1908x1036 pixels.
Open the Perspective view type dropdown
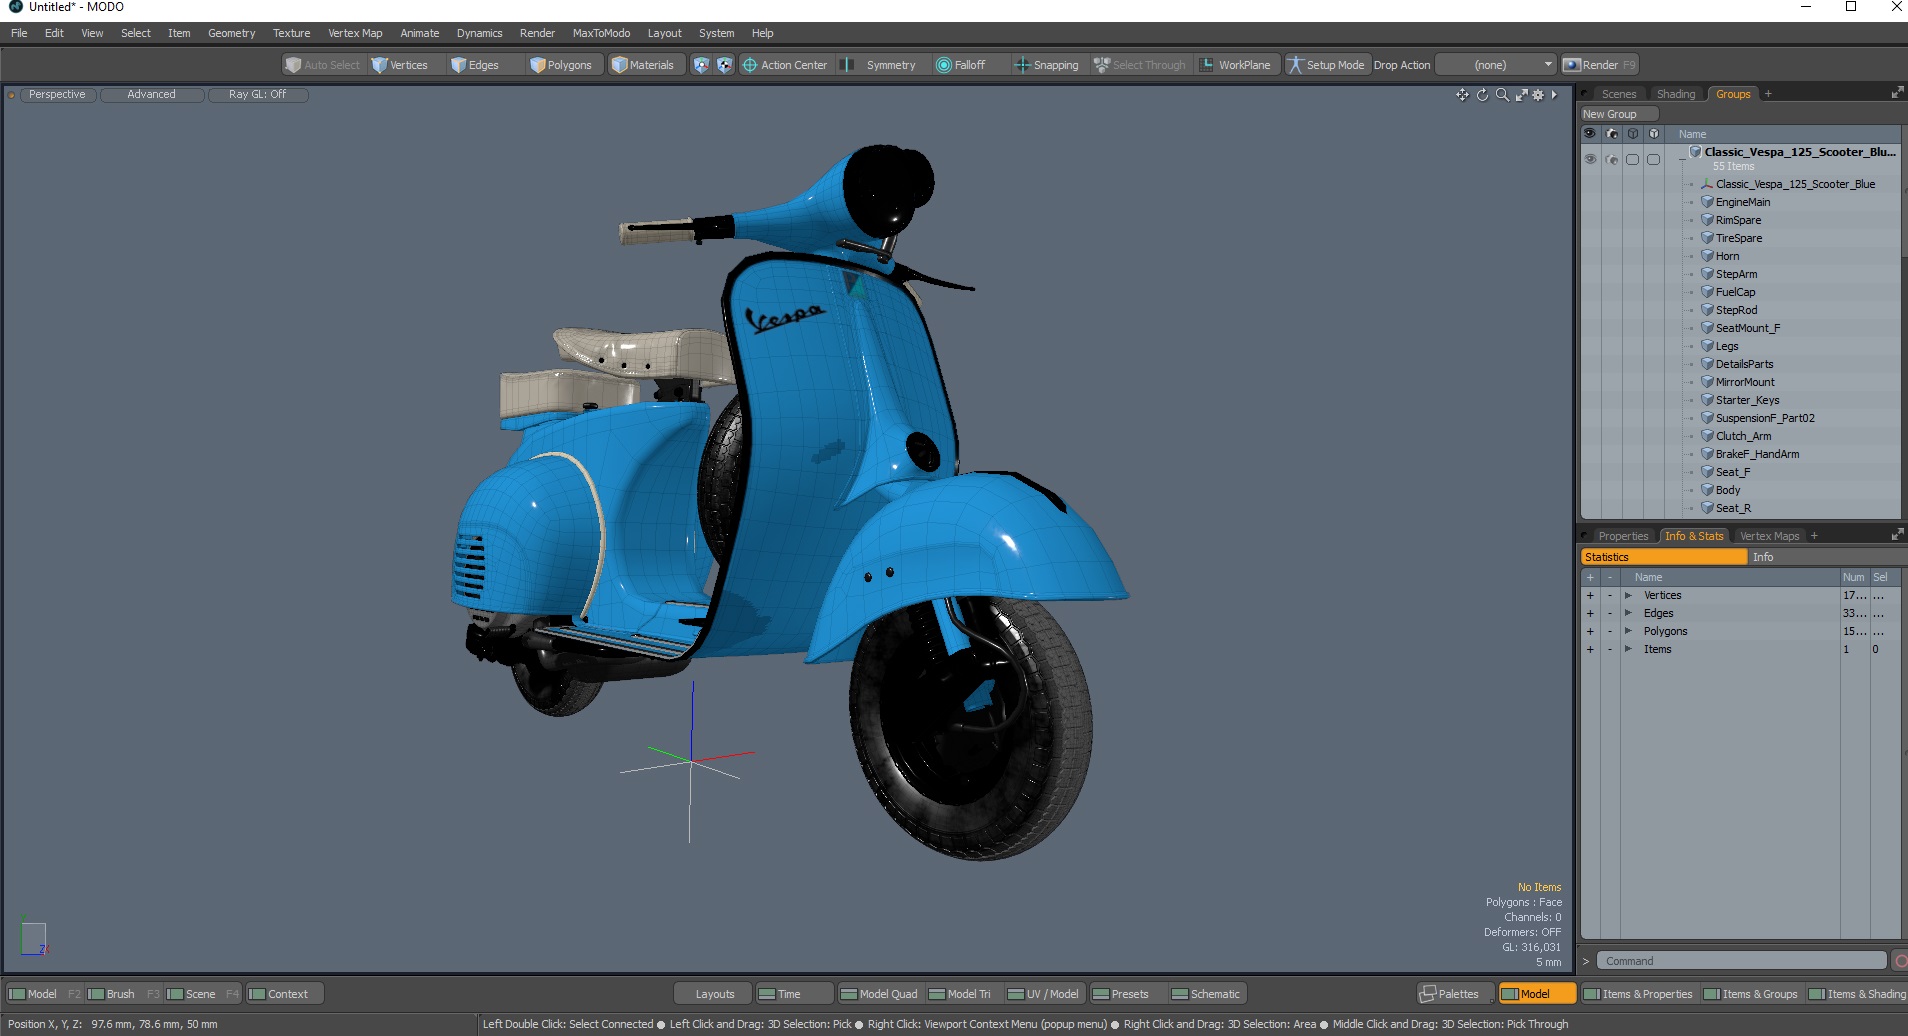coord(57,95)
